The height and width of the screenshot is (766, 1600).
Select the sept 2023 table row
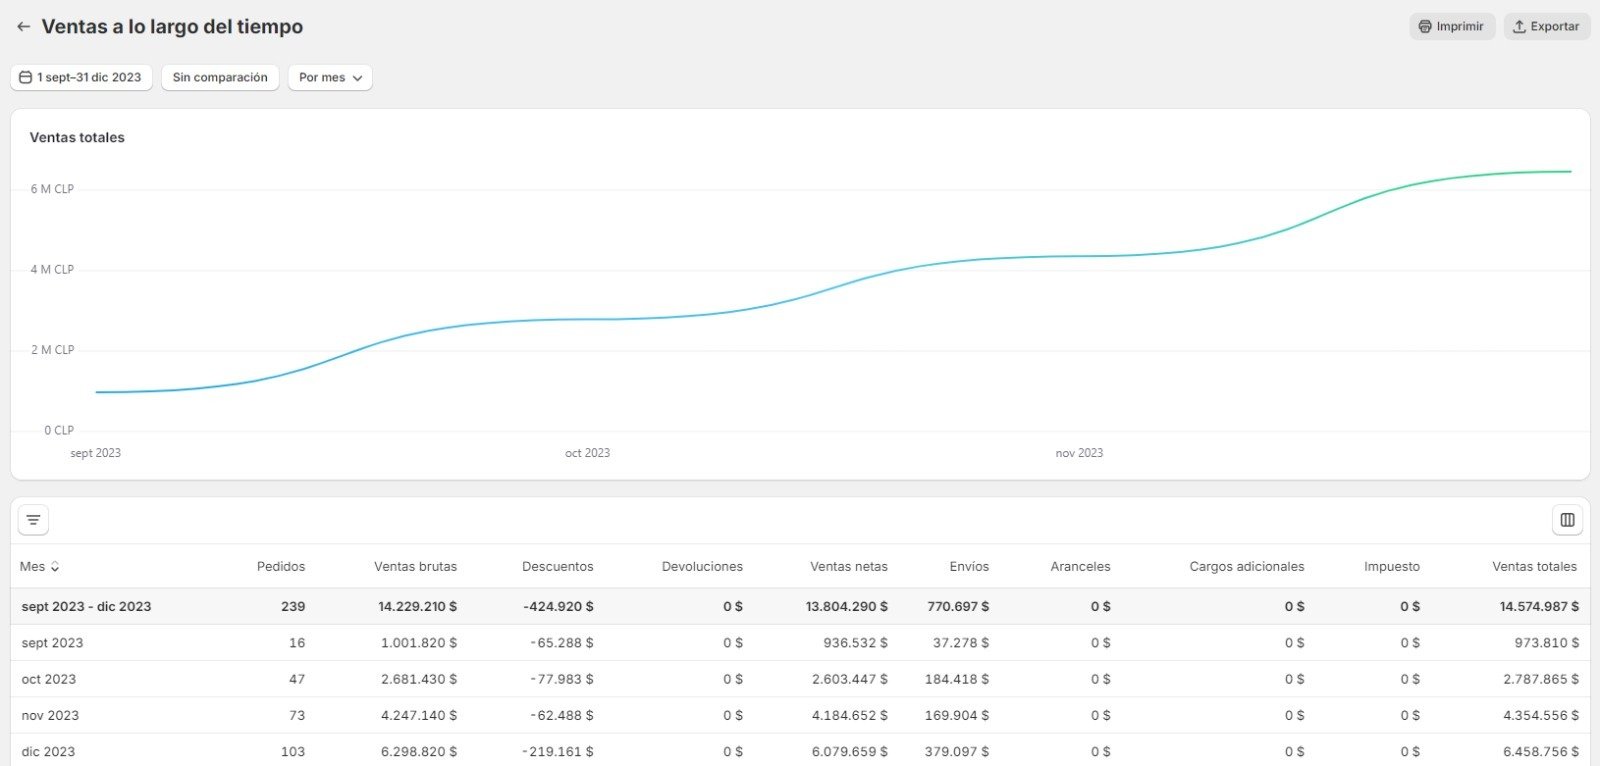(x=52, y=643)
